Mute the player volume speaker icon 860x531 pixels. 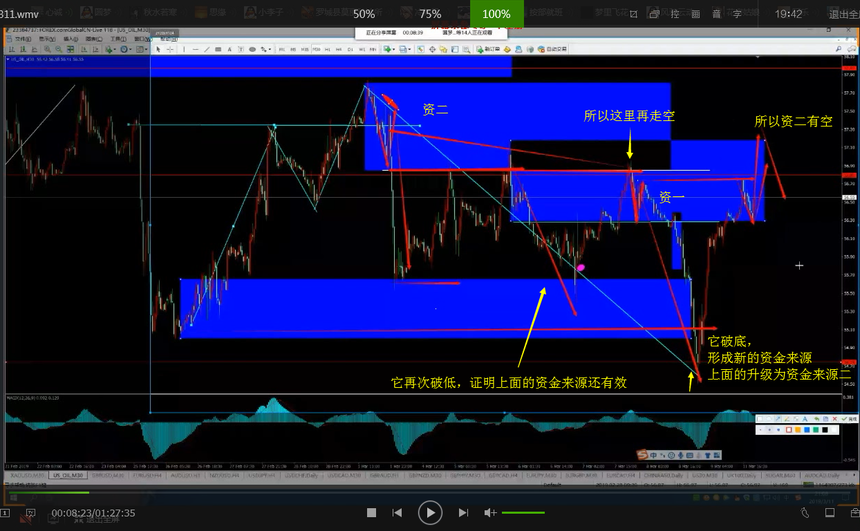click(489, 513)
